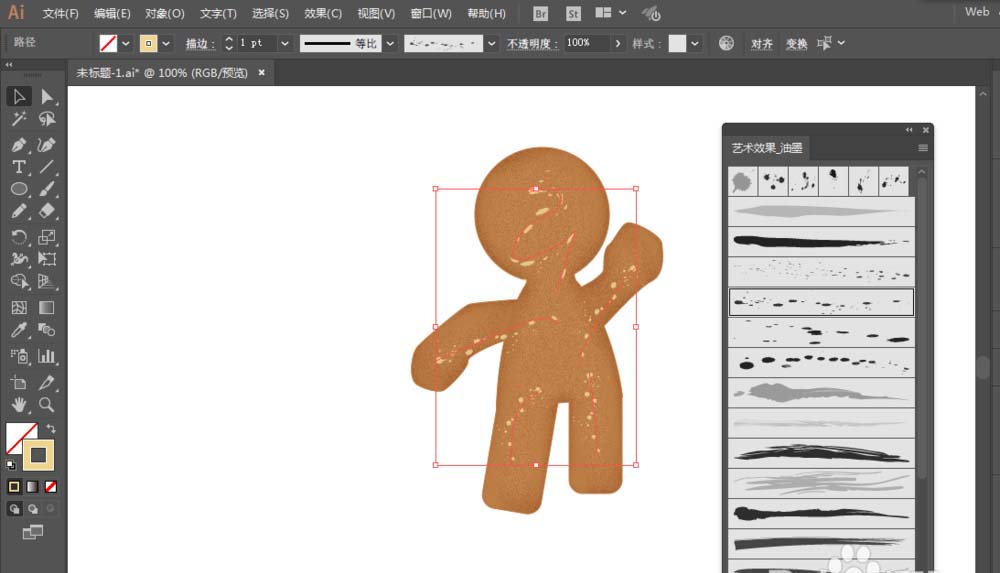The image size is (1000, 573).
Task: Enable Draw Behind mode
Action: pyautogui.click(x=33, y=509)
